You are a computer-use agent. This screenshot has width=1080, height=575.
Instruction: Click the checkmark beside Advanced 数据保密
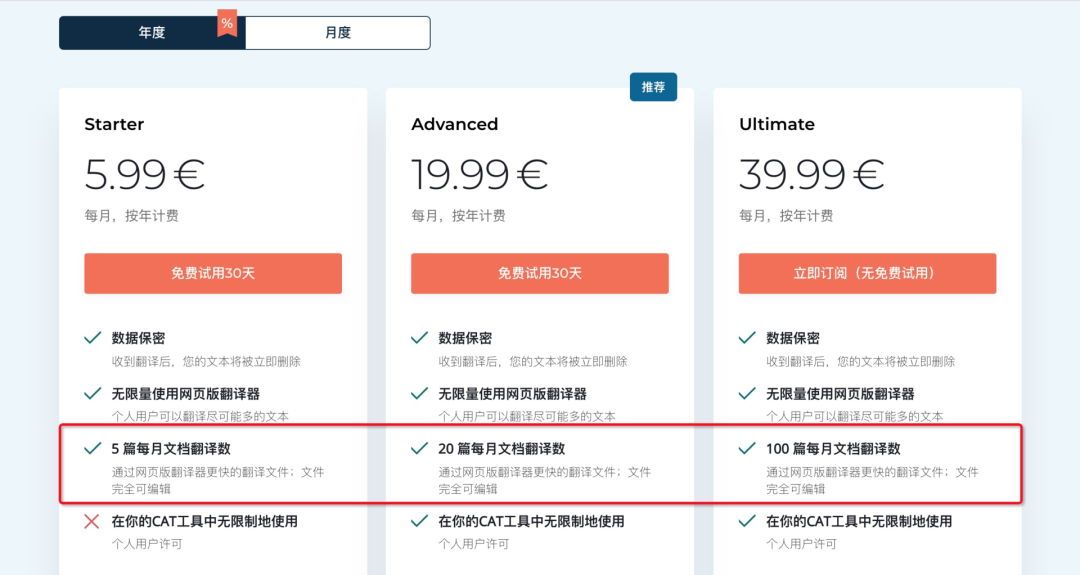[419, 338]
